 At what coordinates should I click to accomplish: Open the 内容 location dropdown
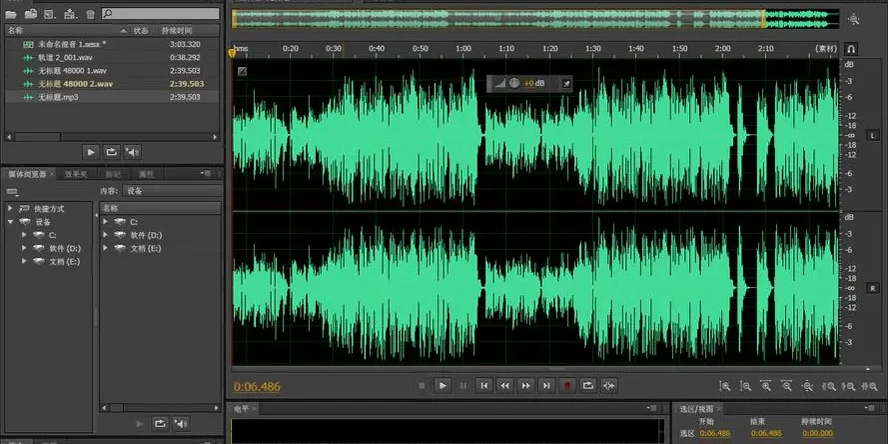coord(170,190)
